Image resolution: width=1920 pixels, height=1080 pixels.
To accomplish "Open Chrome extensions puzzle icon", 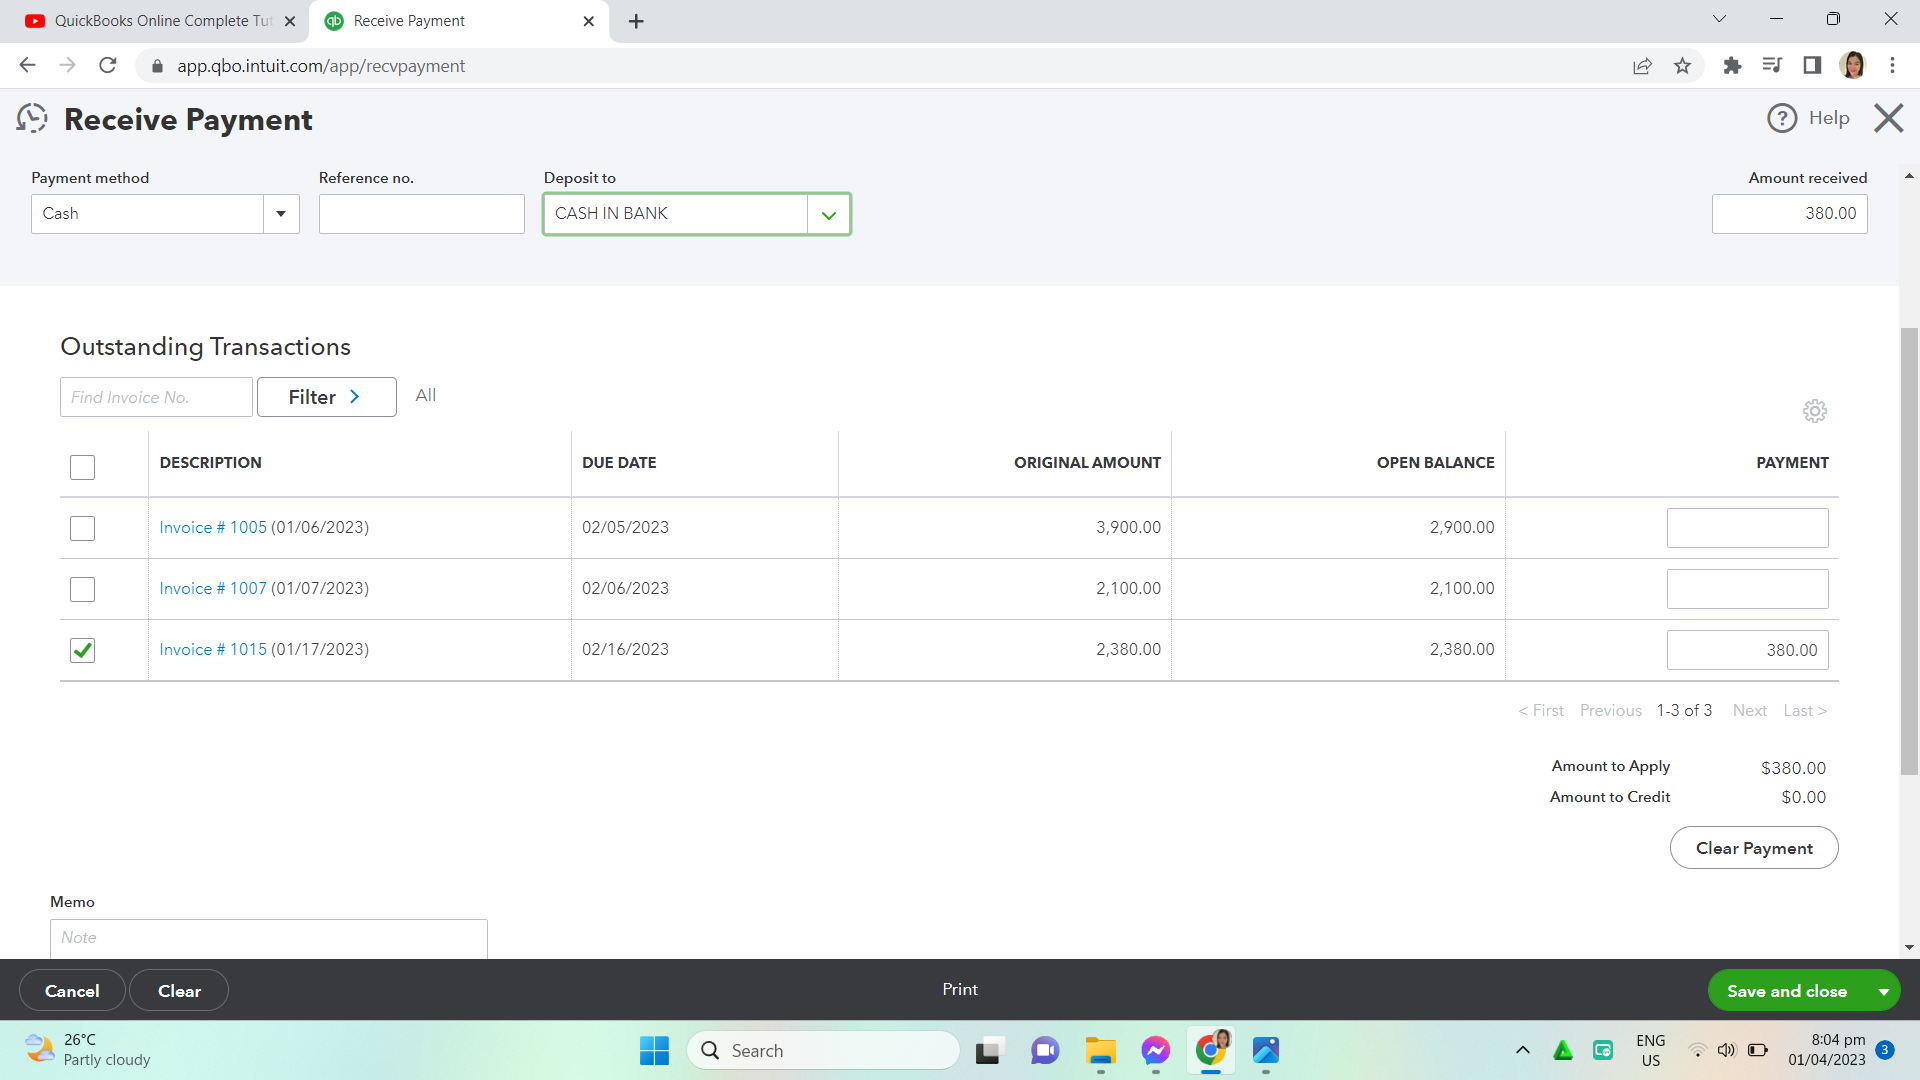I will tap(1732, 66).
